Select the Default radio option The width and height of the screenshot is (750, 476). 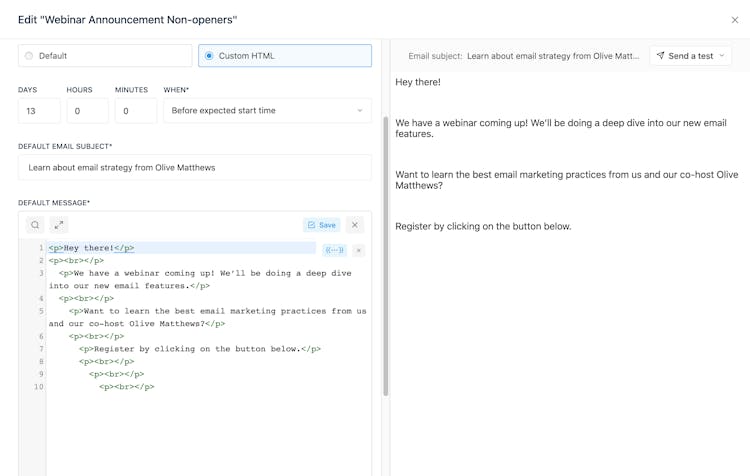28,56
